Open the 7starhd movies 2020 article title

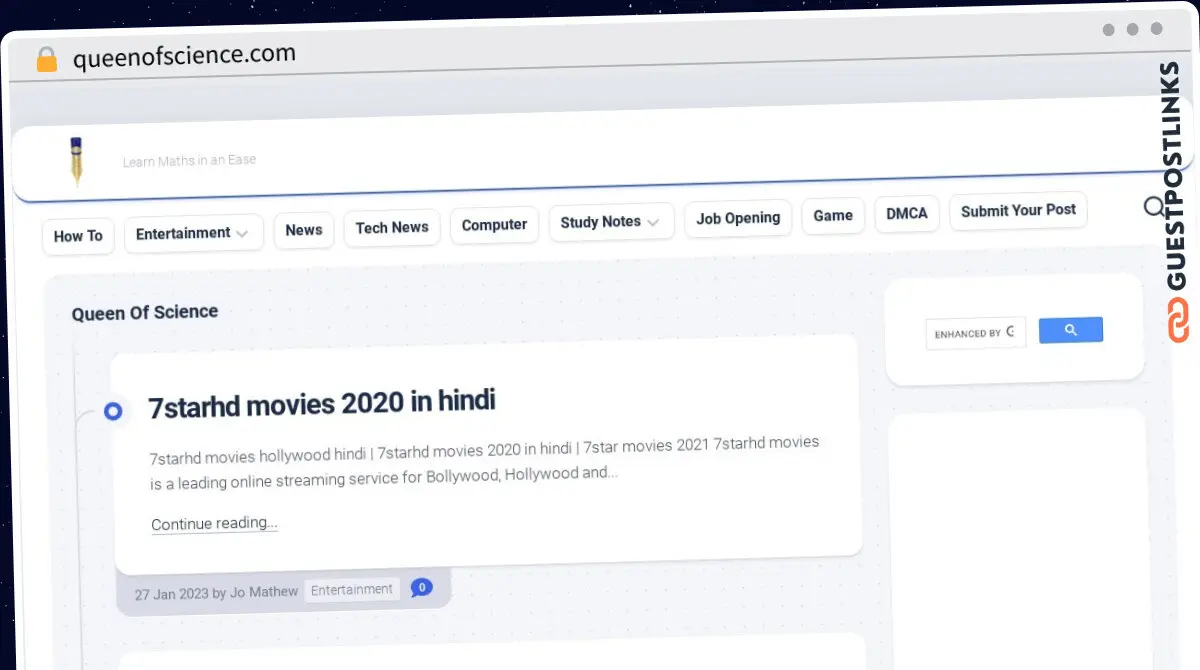coord(322,404)
